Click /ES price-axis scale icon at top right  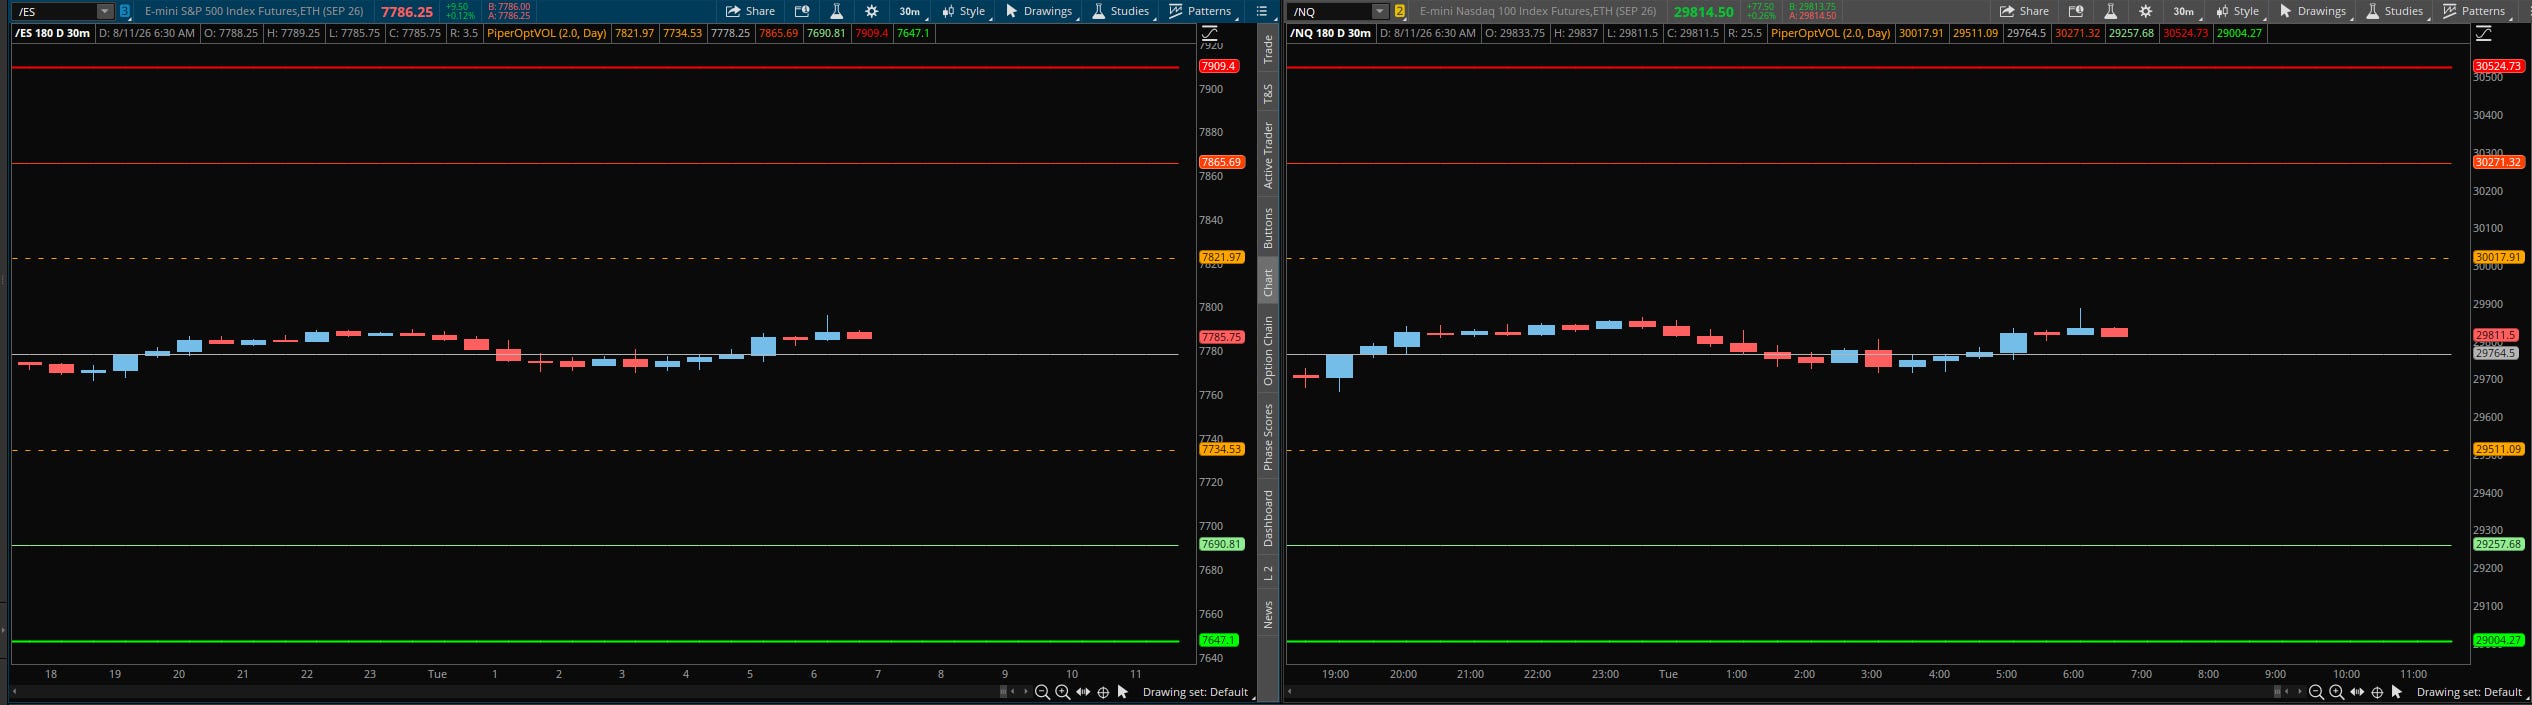1209,33
